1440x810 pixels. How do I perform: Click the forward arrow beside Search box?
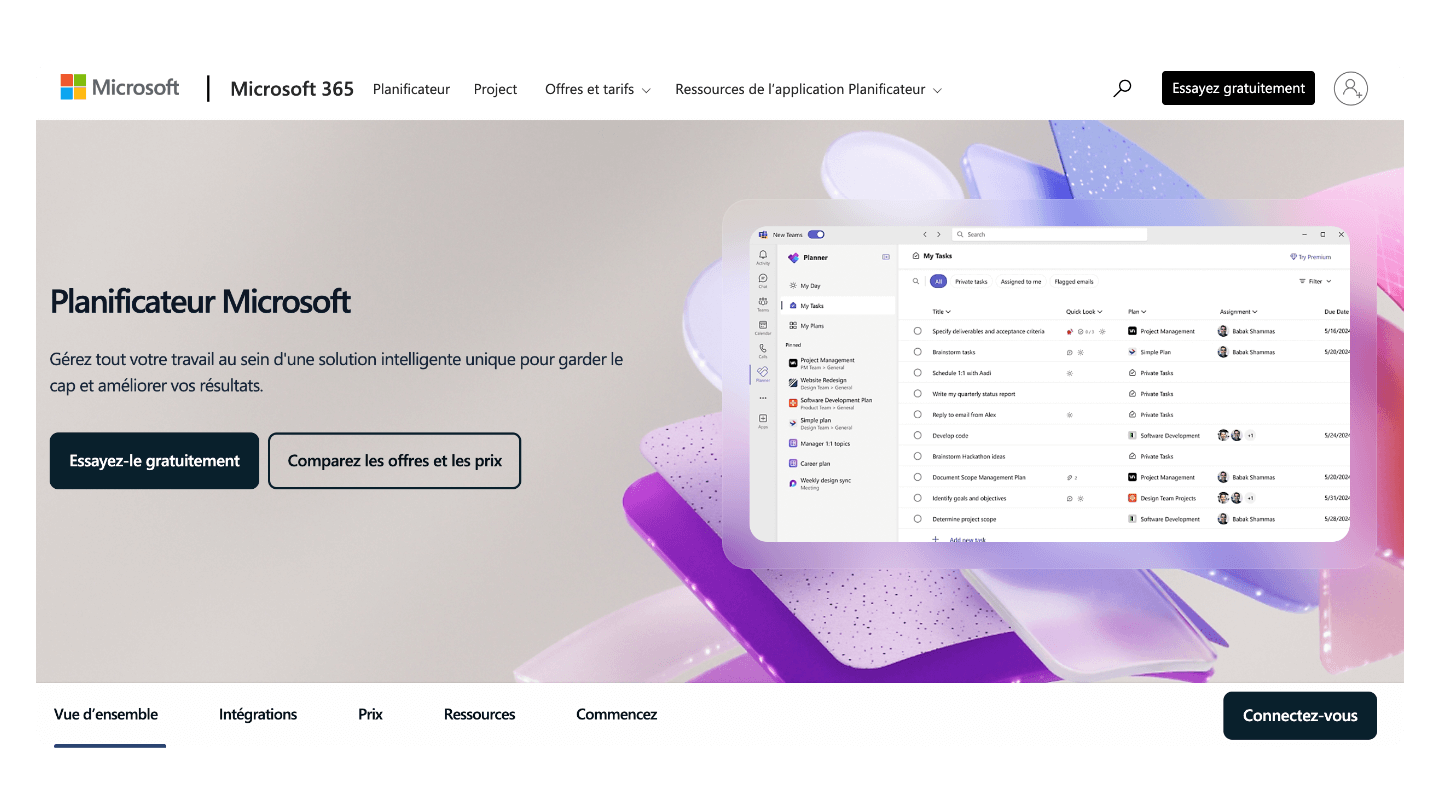coord(938,234)
